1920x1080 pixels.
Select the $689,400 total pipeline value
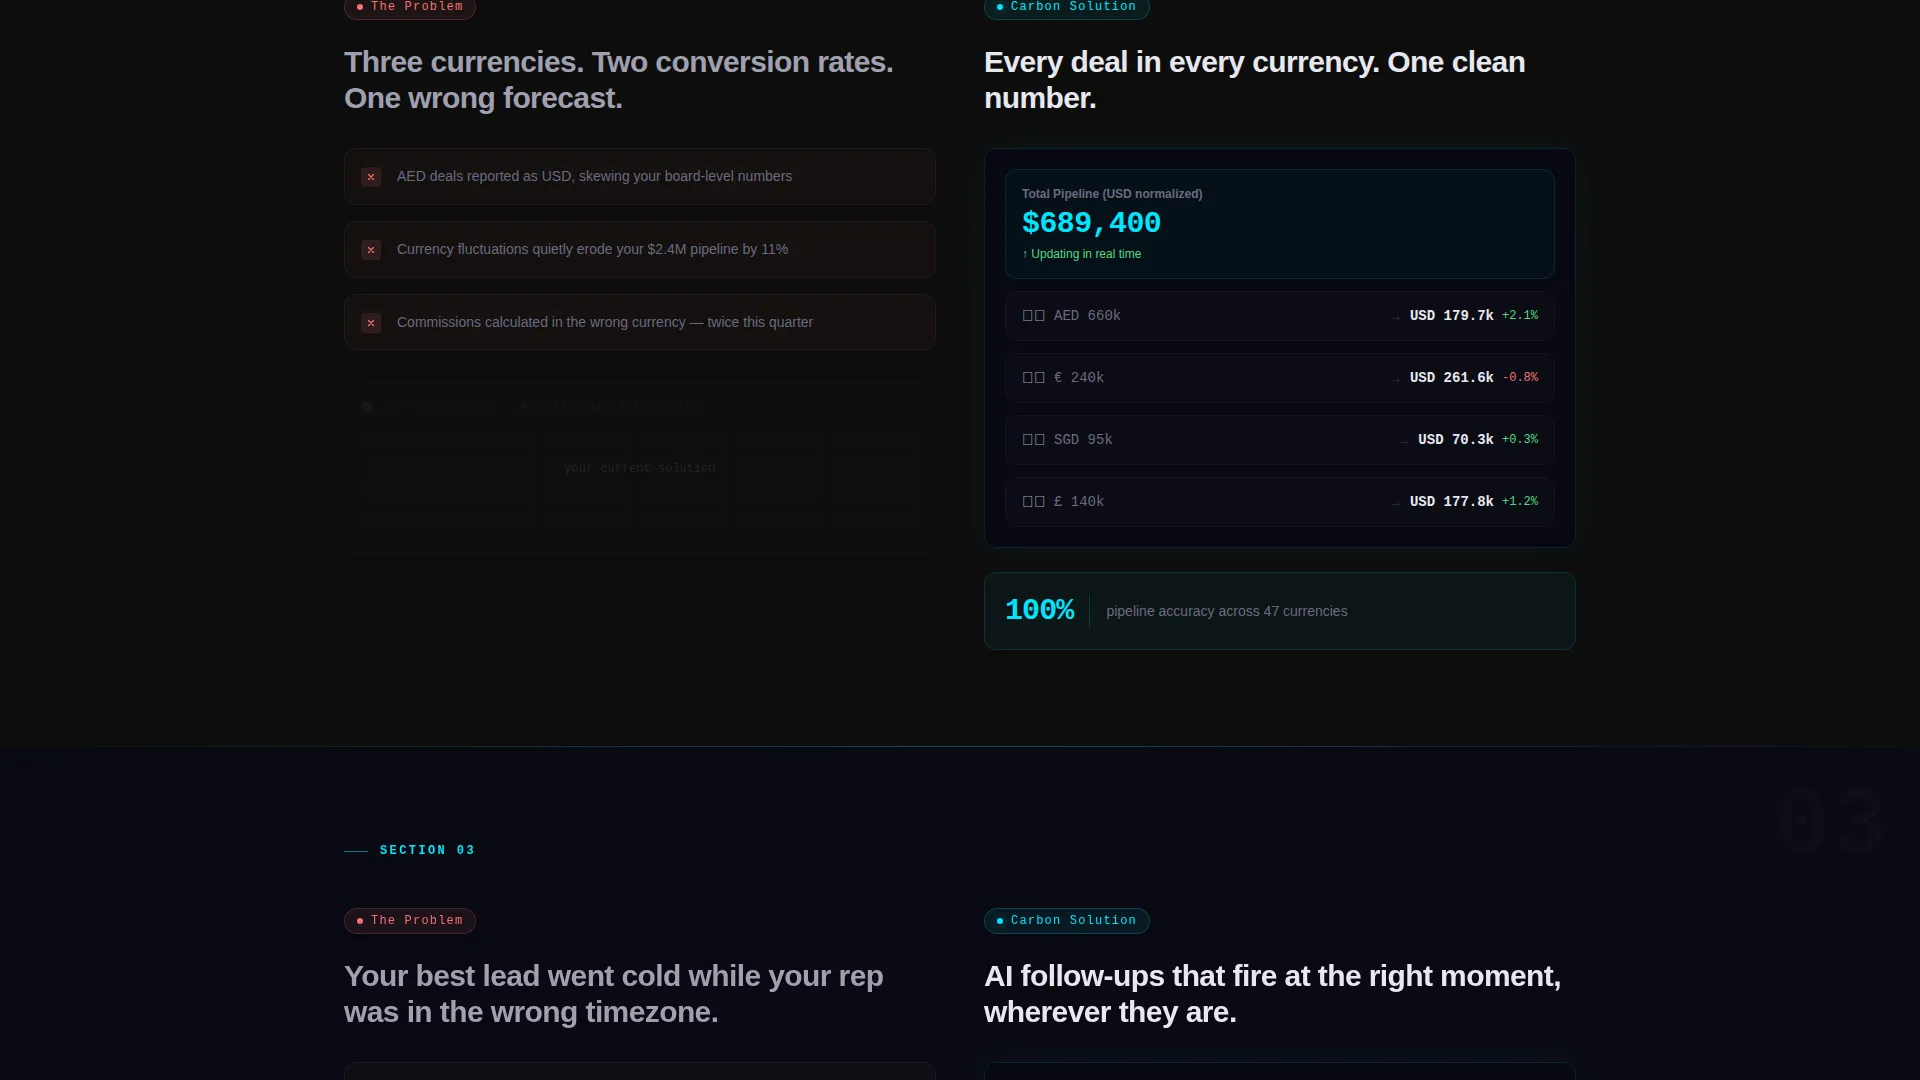(1091, 223)
